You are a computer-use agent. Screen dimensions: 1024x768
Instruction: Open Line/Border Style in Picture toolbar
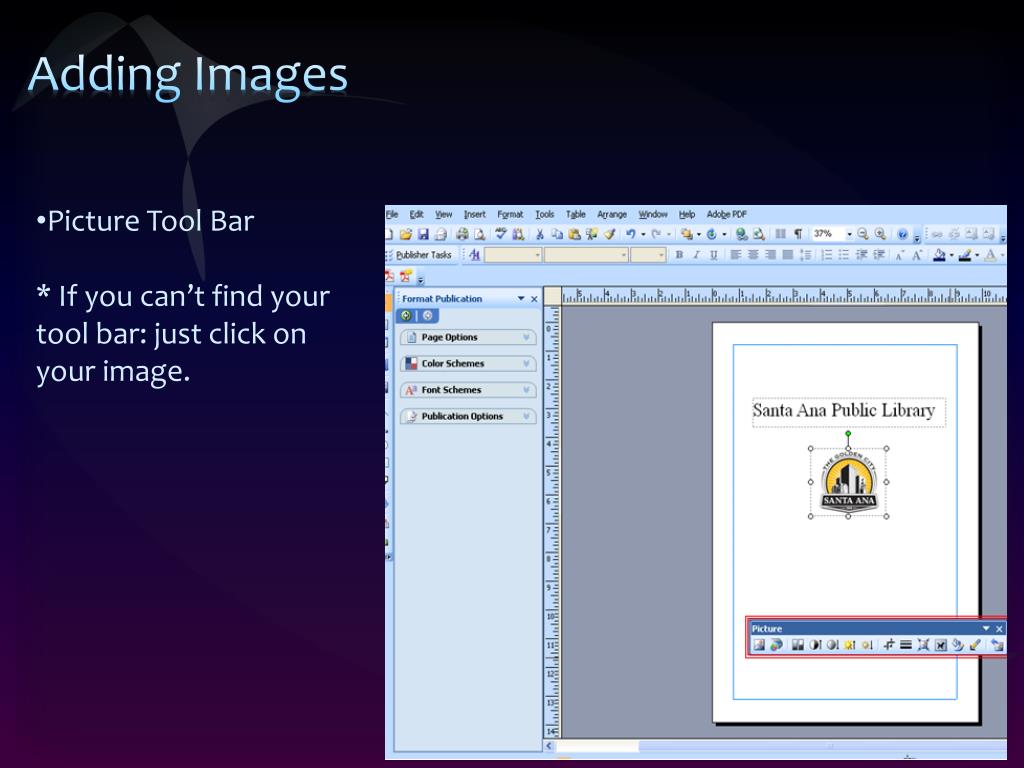click(905, 645)
